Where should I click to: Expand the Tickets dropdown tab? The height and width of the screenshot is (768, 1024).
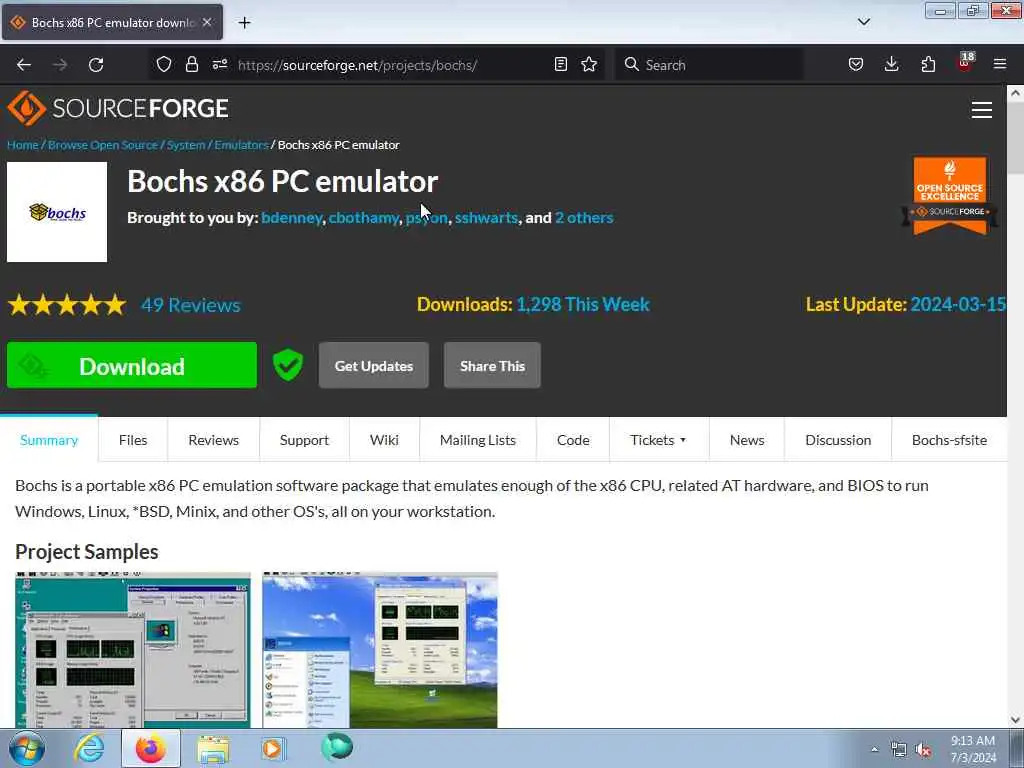(x=658, y=440)
